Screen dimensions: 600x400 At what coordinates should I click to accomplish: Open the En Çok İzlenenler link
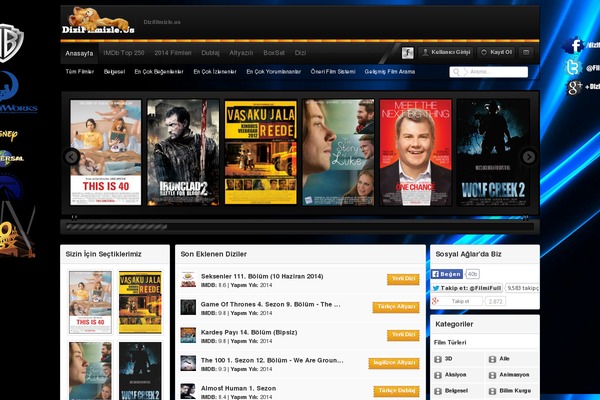(215, 72)
